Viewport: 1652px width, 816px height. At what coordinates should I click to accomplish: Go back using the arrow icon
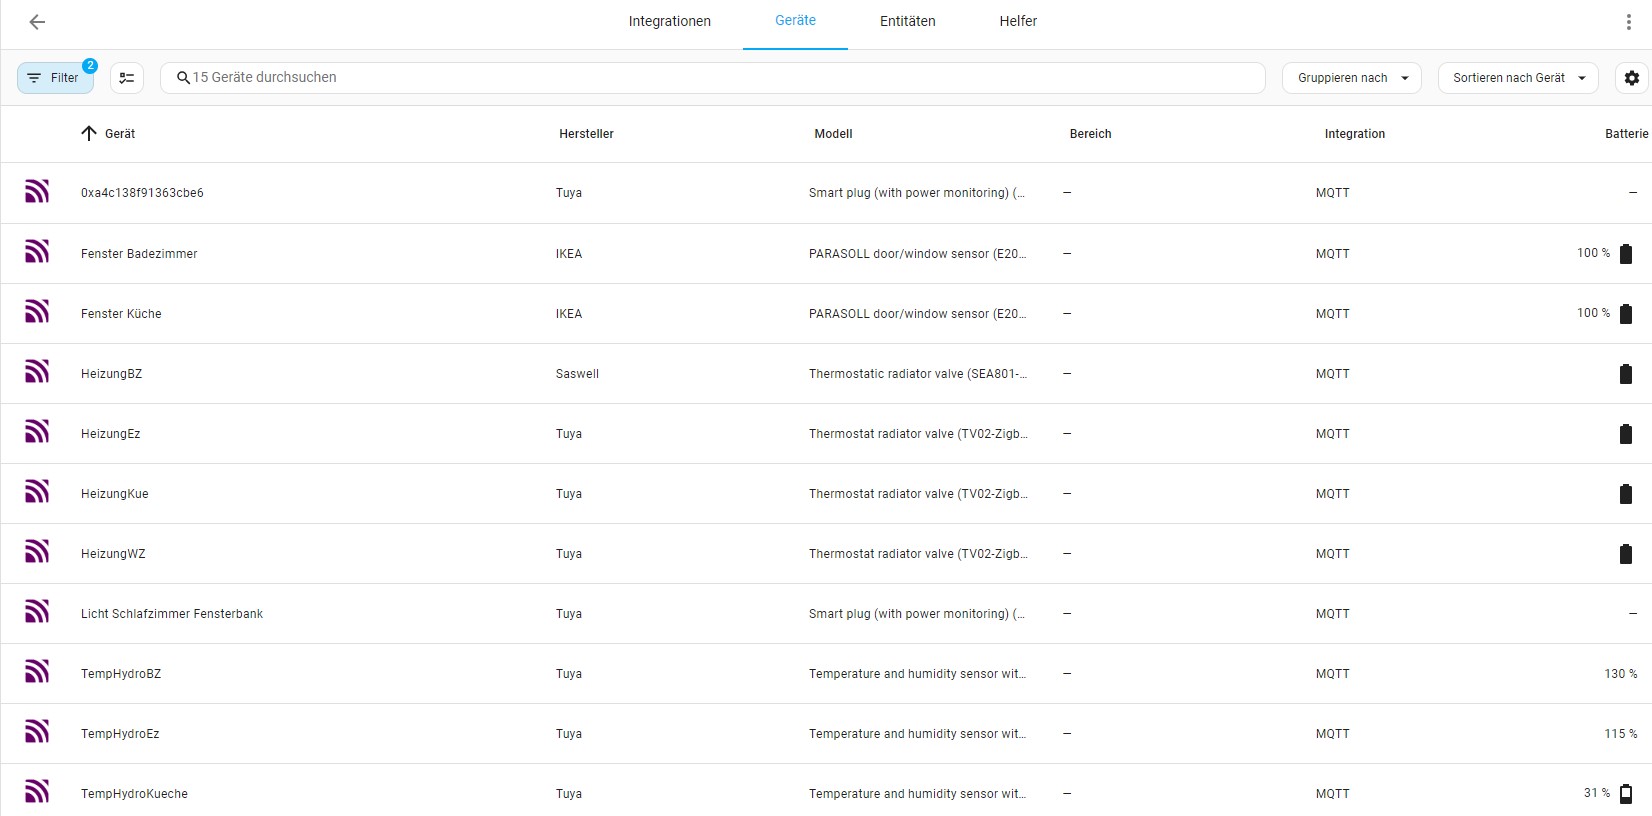[x=37, y=22]
